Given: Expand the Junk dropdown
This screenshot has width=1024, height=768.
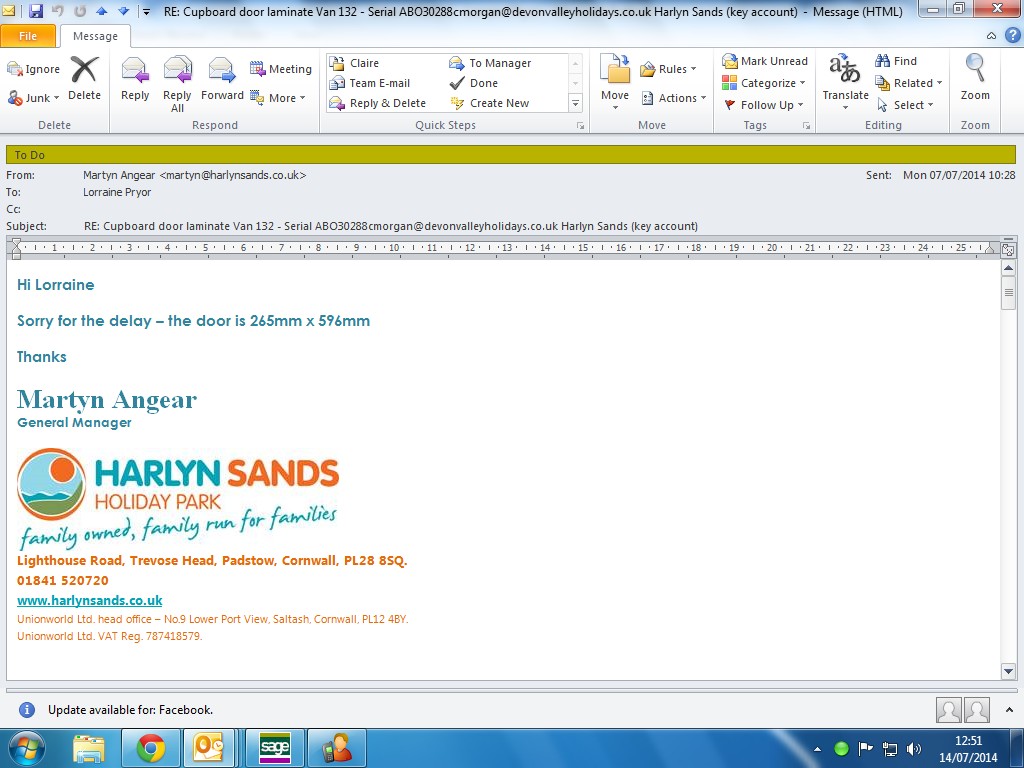Looking at the screenshot, I should [35, 98].
